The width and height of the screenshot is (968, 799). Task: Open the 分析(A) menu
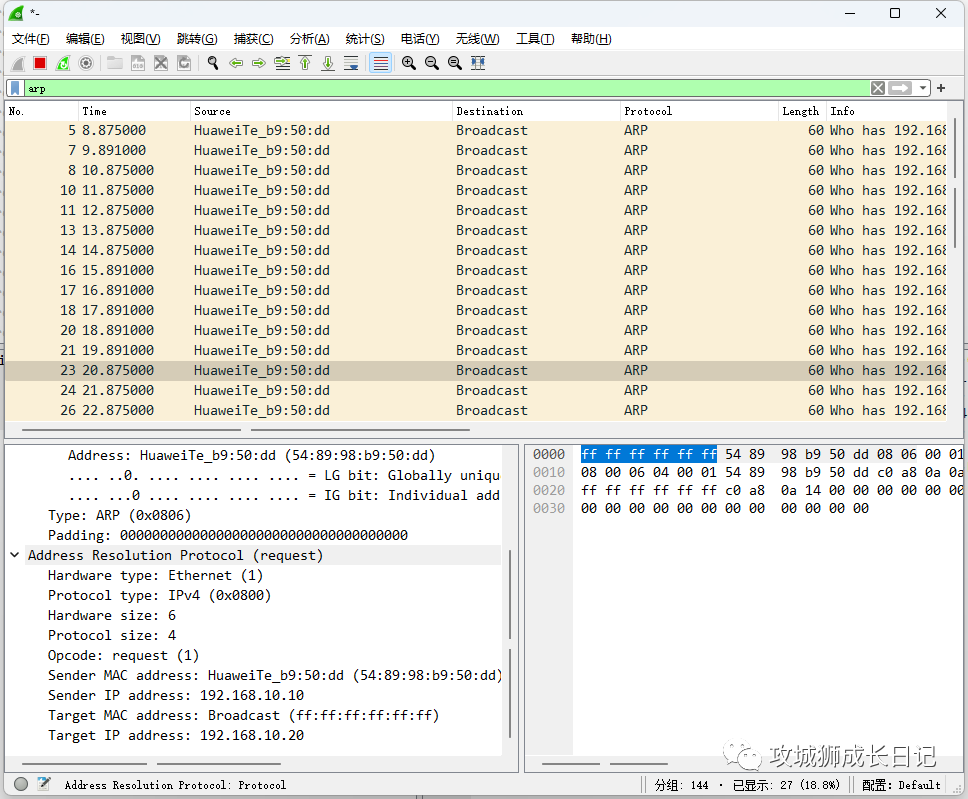309,39
